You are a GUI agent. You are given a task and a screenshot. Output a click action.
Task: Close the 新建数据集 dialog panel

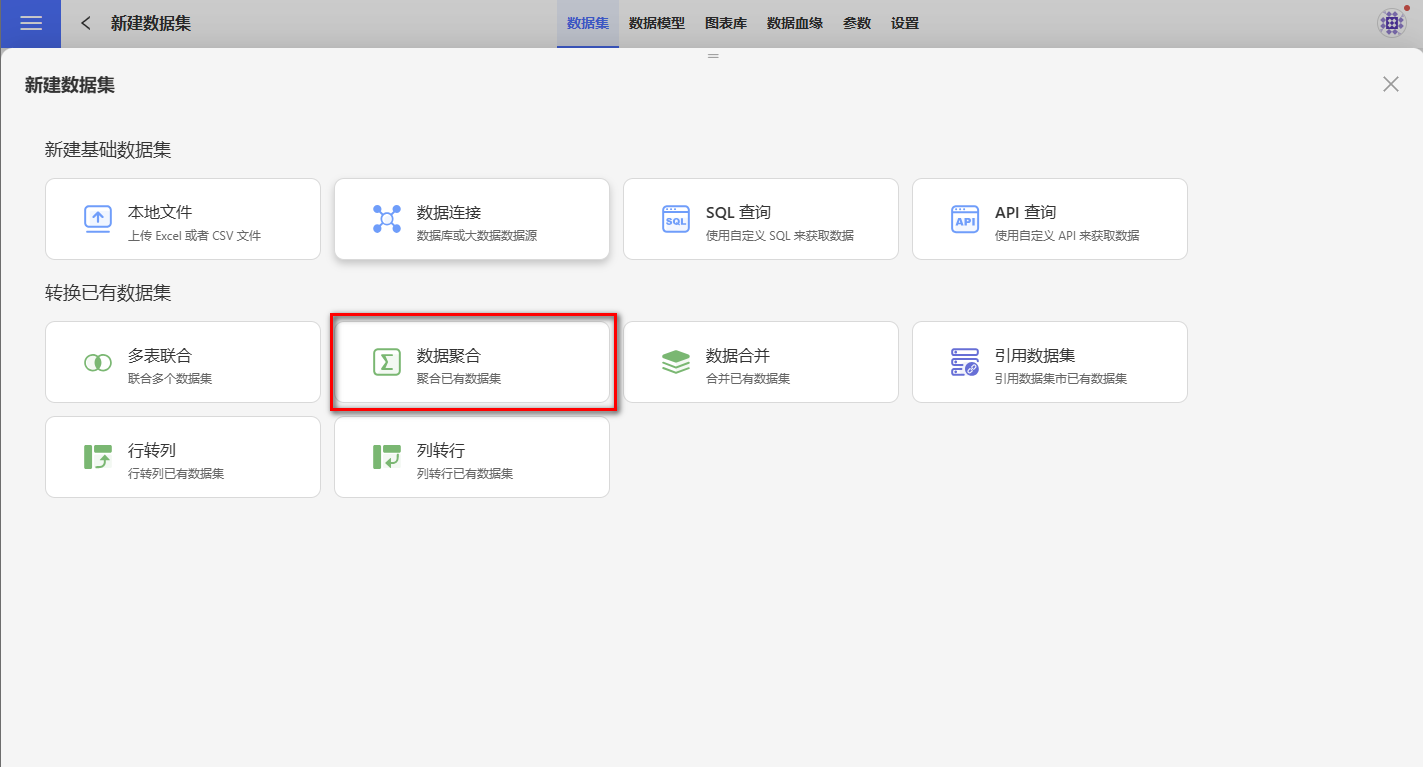pyautogui.click(x=1391, y=84)
